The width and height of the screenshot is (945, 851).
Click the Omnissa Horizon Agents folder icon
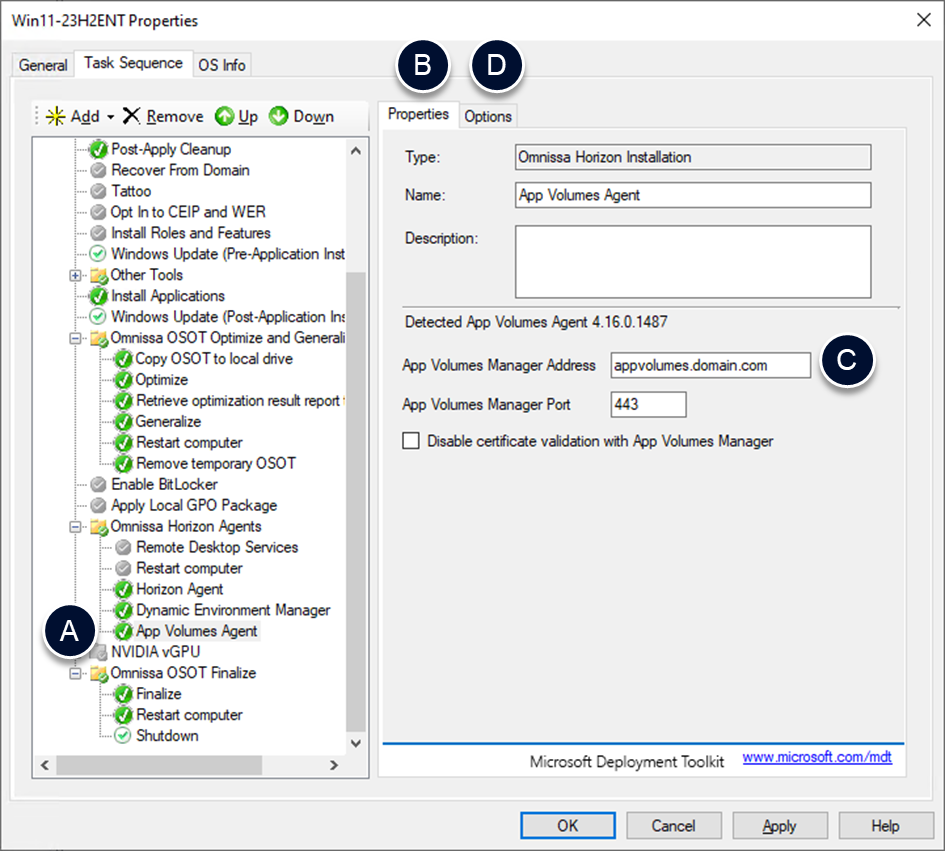click(x=98, y=526)
